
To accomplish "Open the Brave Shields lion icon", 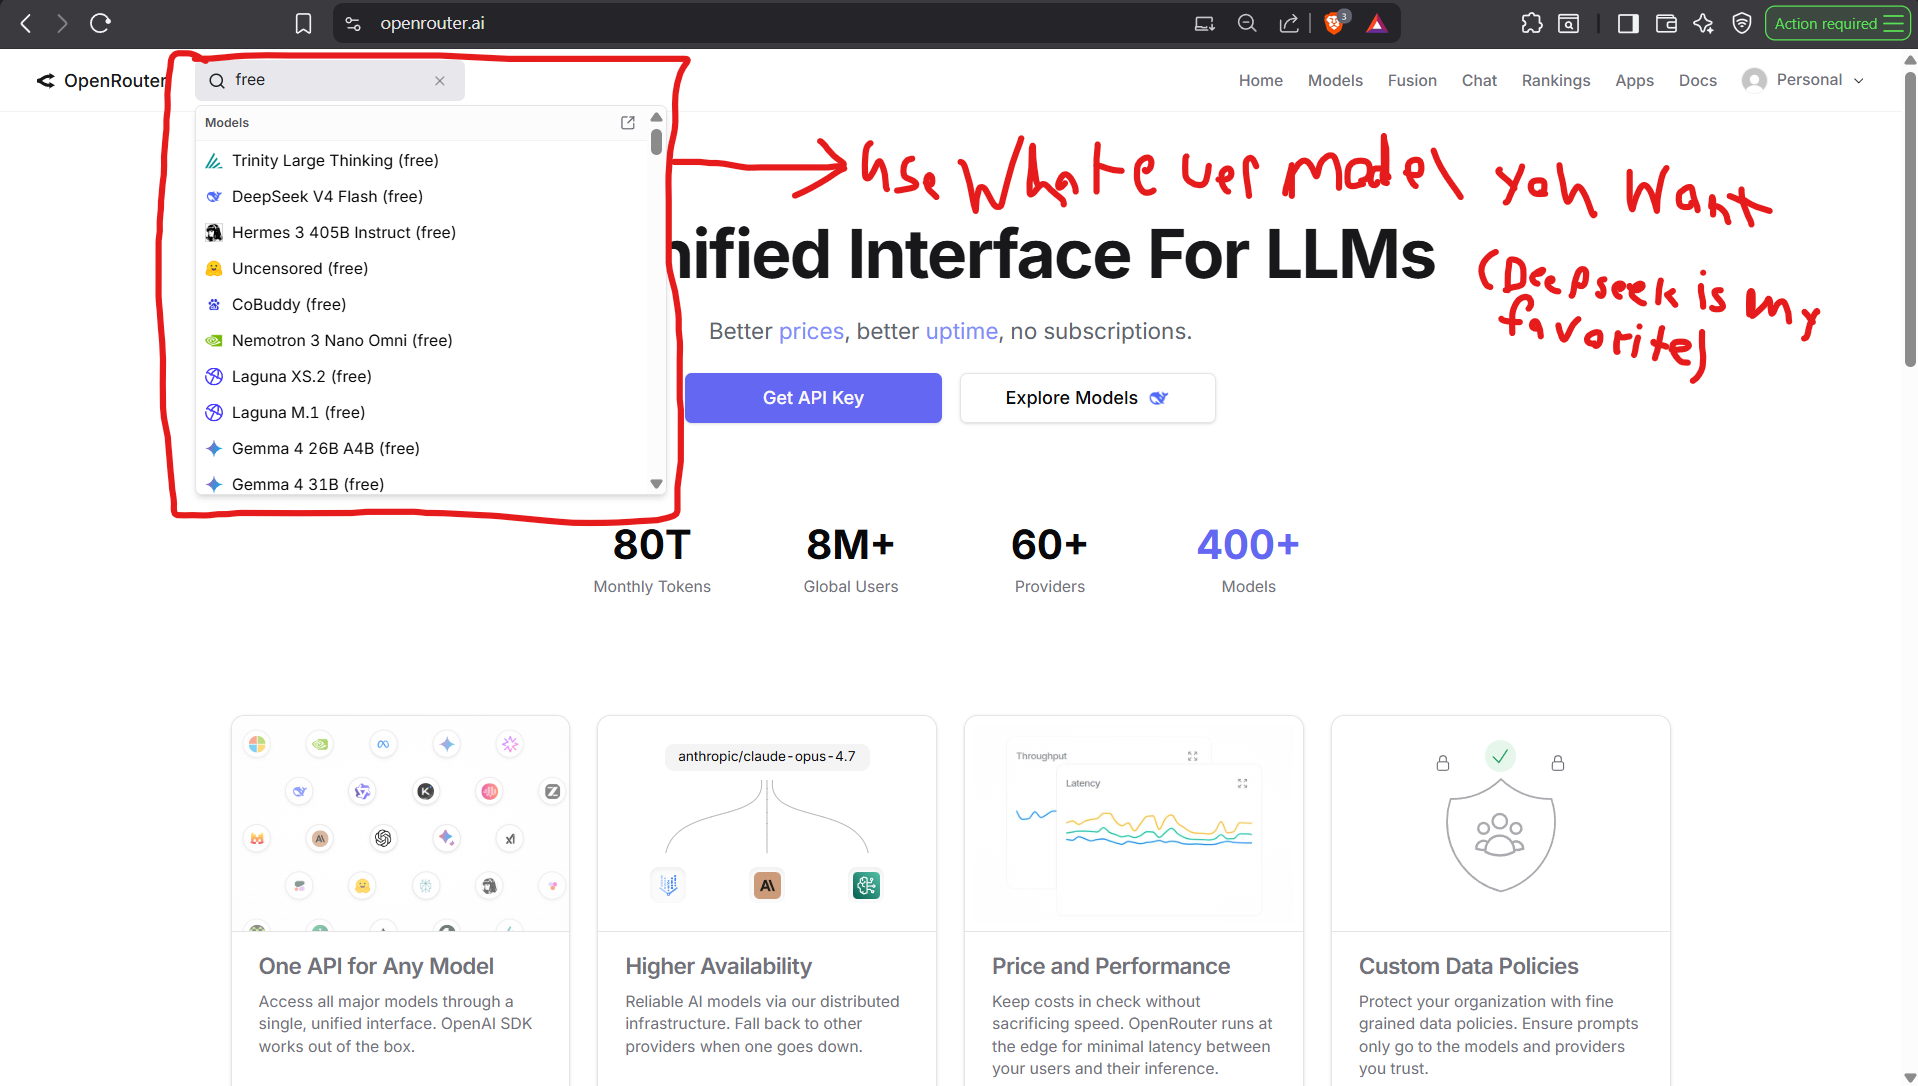I will pos(1334,23).
